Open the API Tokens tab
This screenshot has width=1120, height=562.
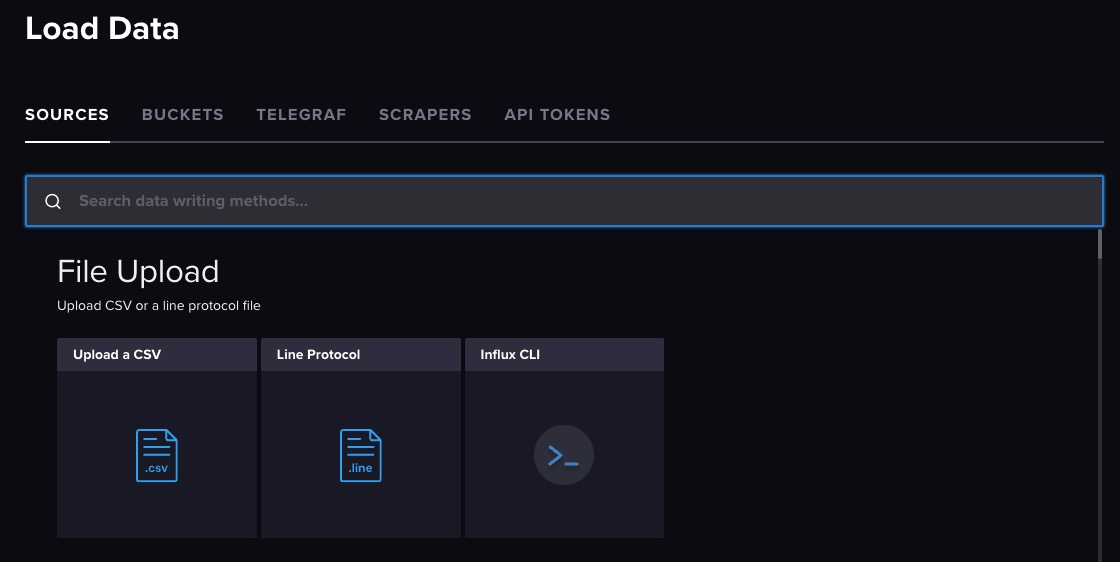click(x=557, y=115)
